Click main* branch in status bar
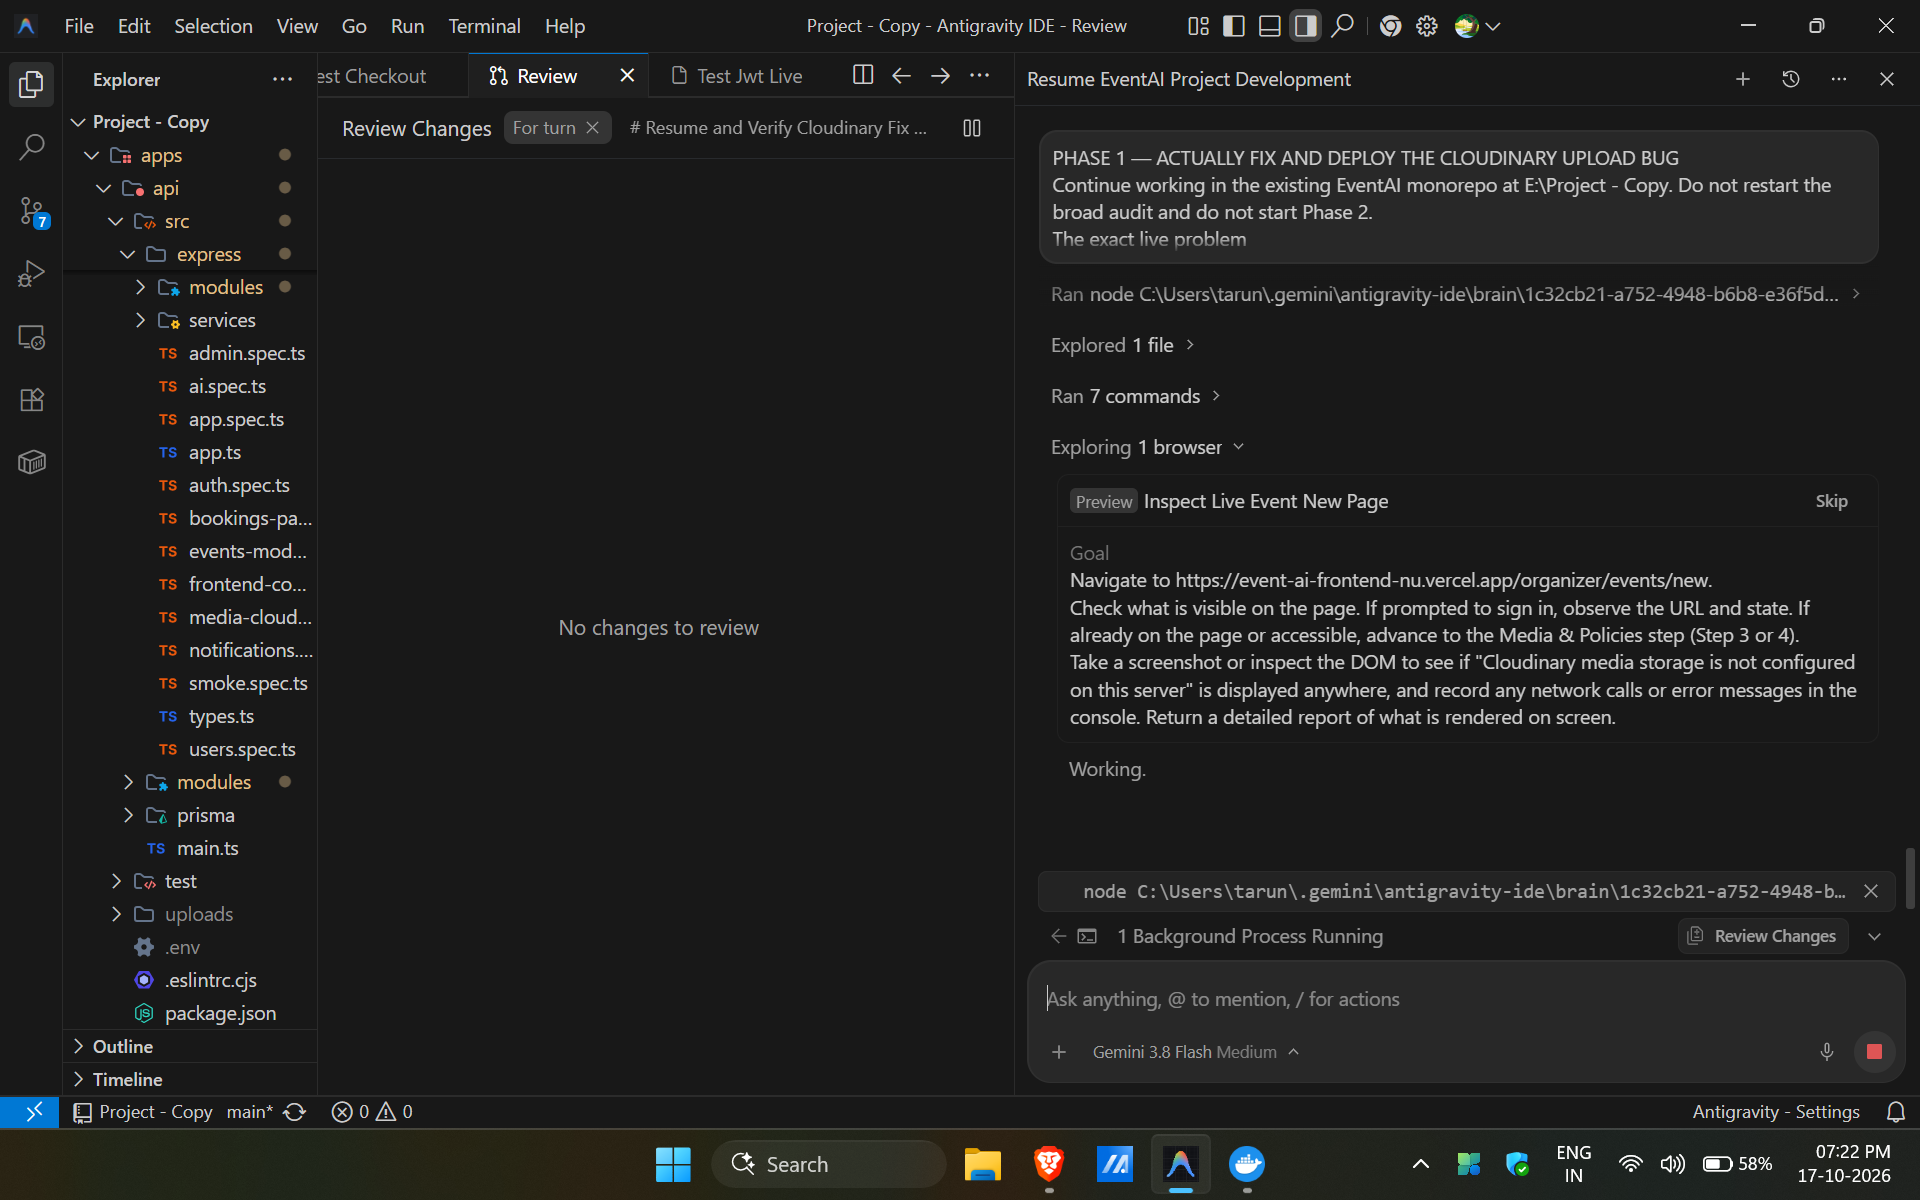Viewport: 1920px width, 1200px height. 250,1112
